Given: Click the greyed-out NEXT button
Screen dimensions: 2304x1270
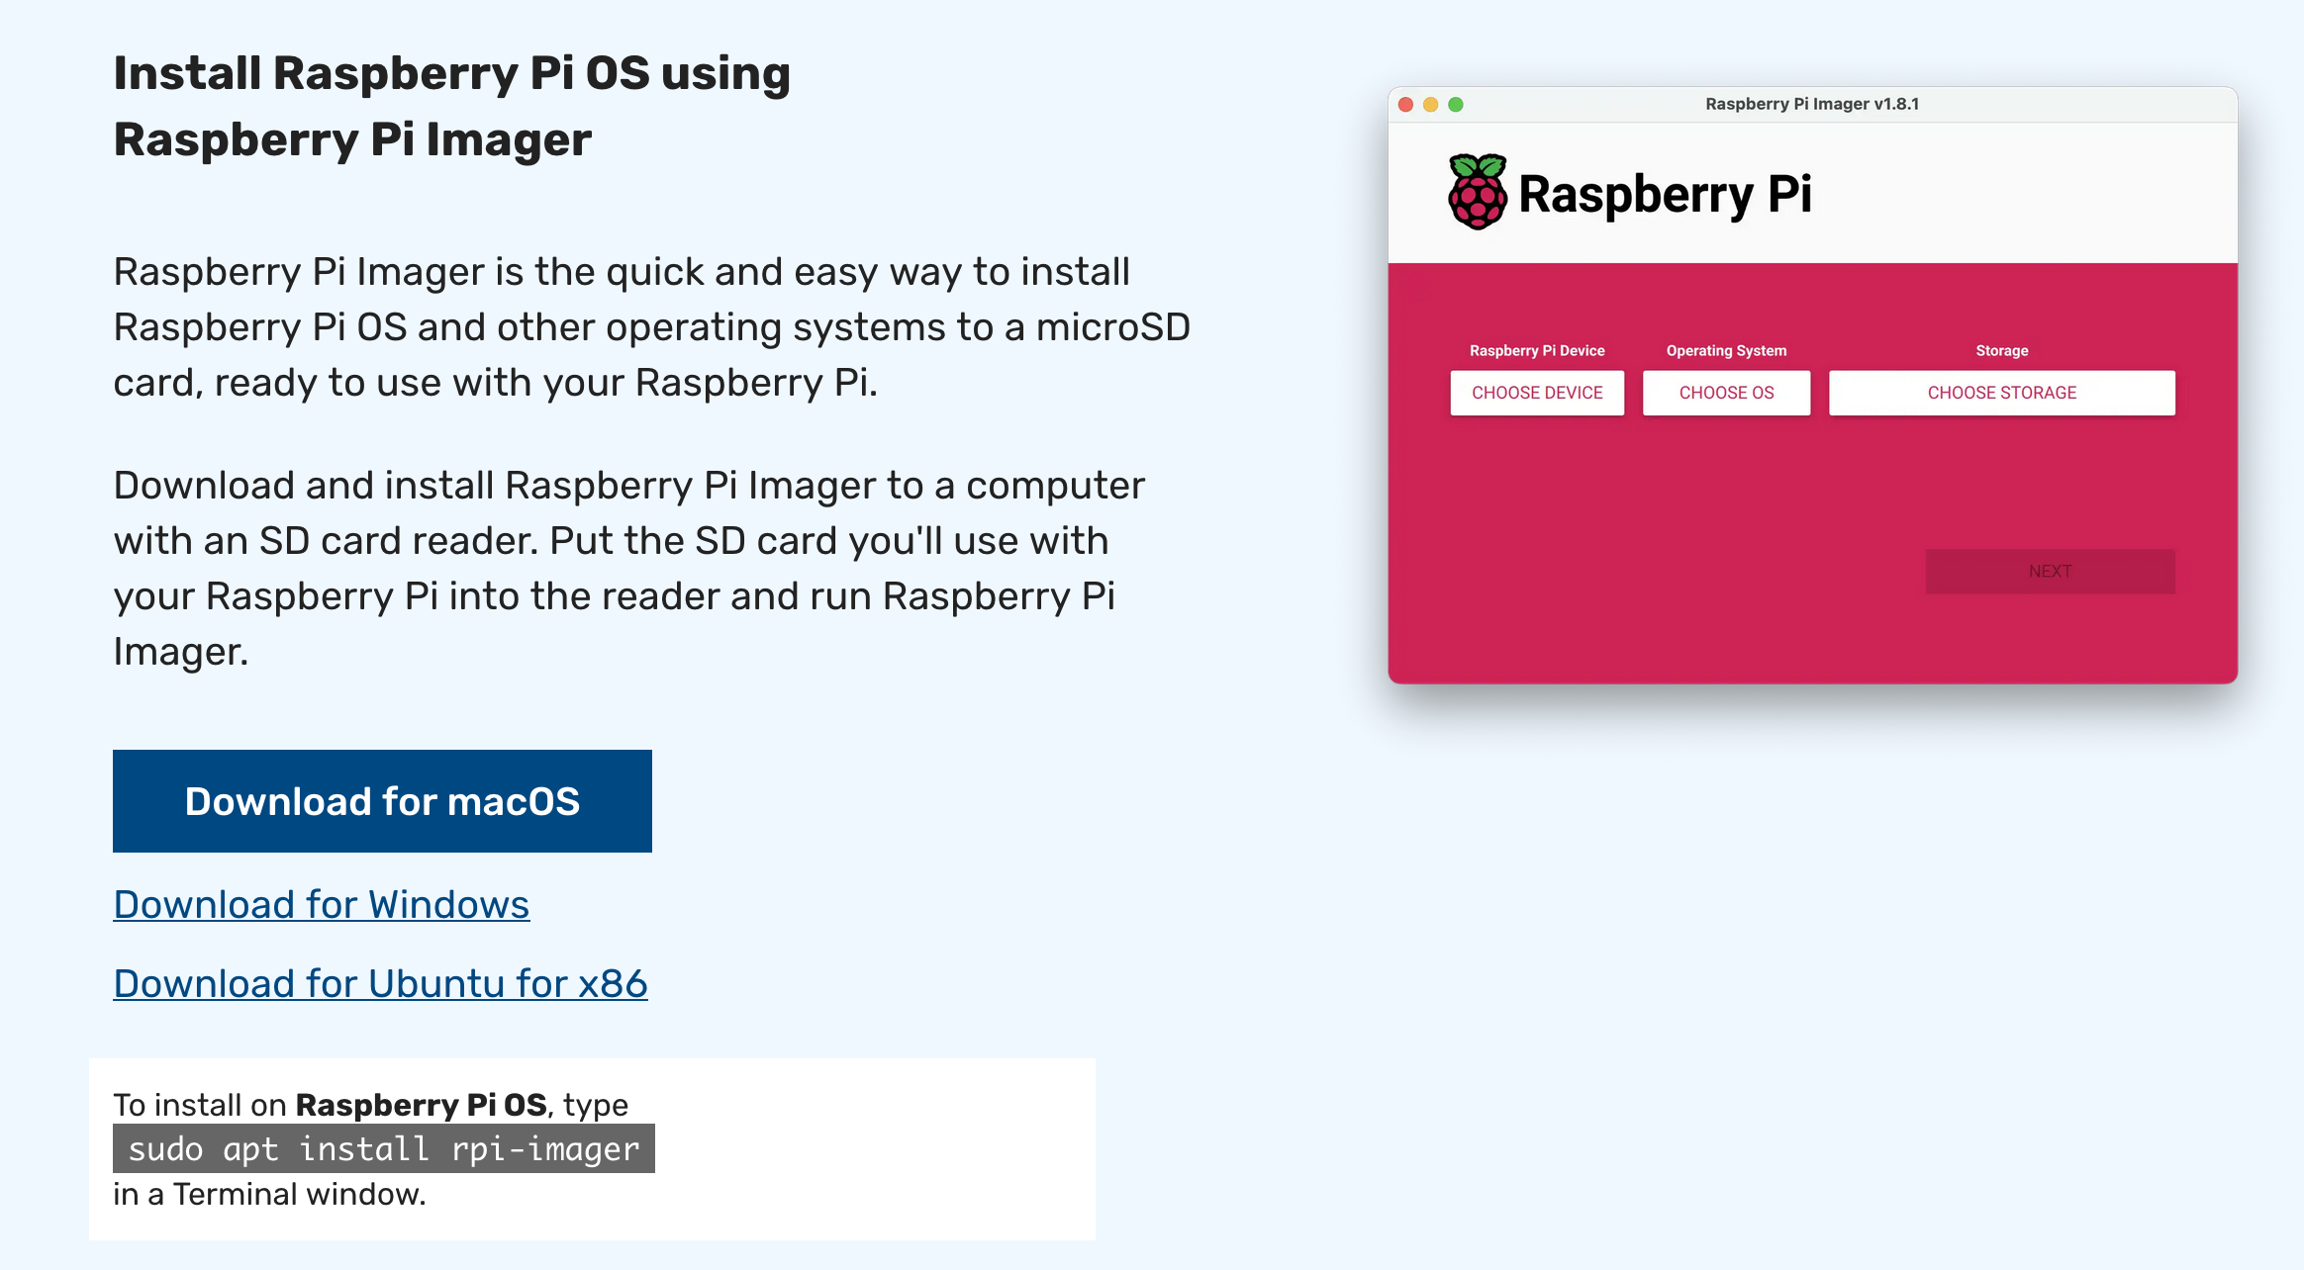Looking at the screenshot, I should 2049,571.
